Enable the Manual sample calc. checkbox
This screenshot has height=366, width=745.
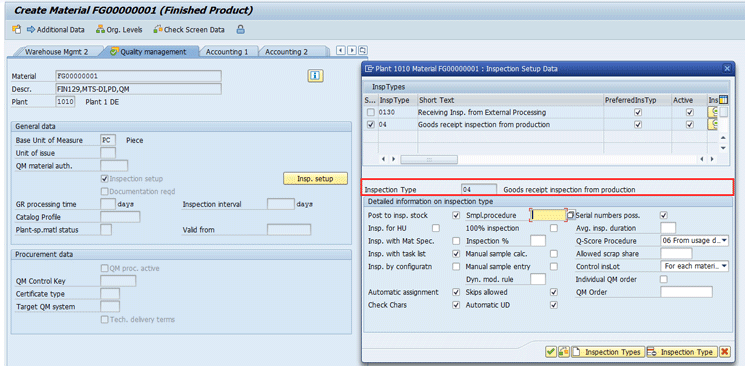click(554, 254)
